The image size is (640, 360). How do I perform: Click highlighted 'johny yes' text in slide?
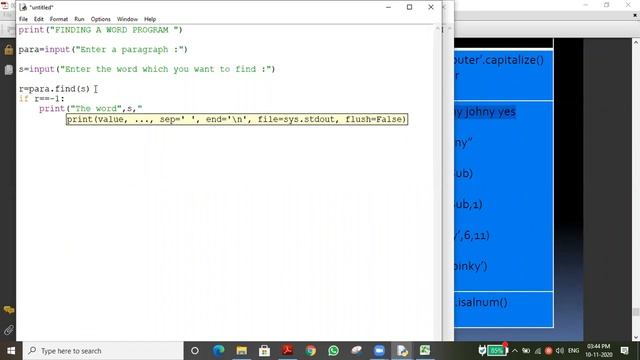(490, 112)
